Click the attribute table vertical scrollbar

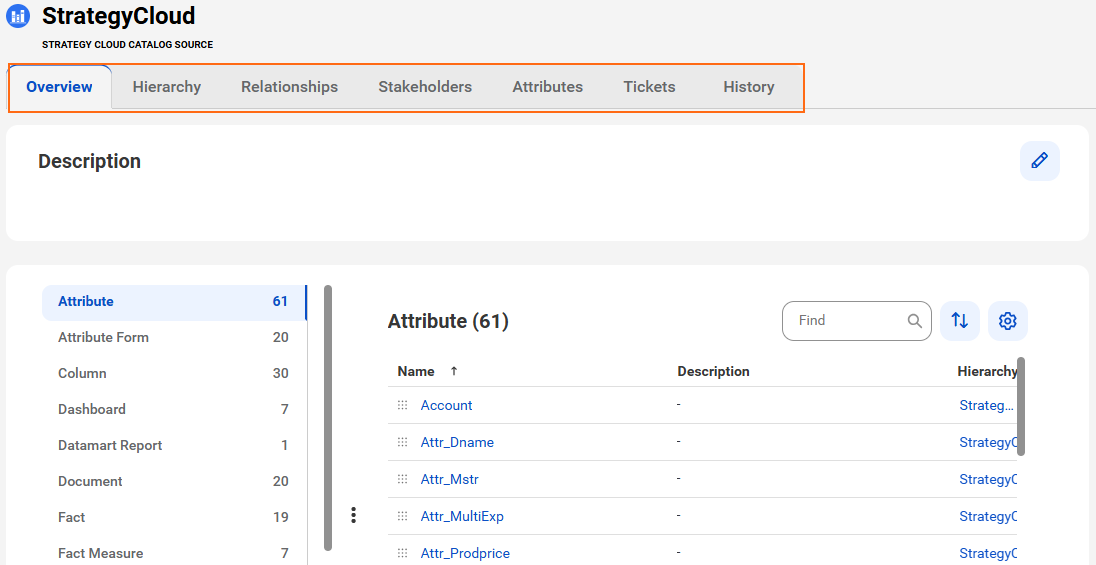click(1021, 406)
